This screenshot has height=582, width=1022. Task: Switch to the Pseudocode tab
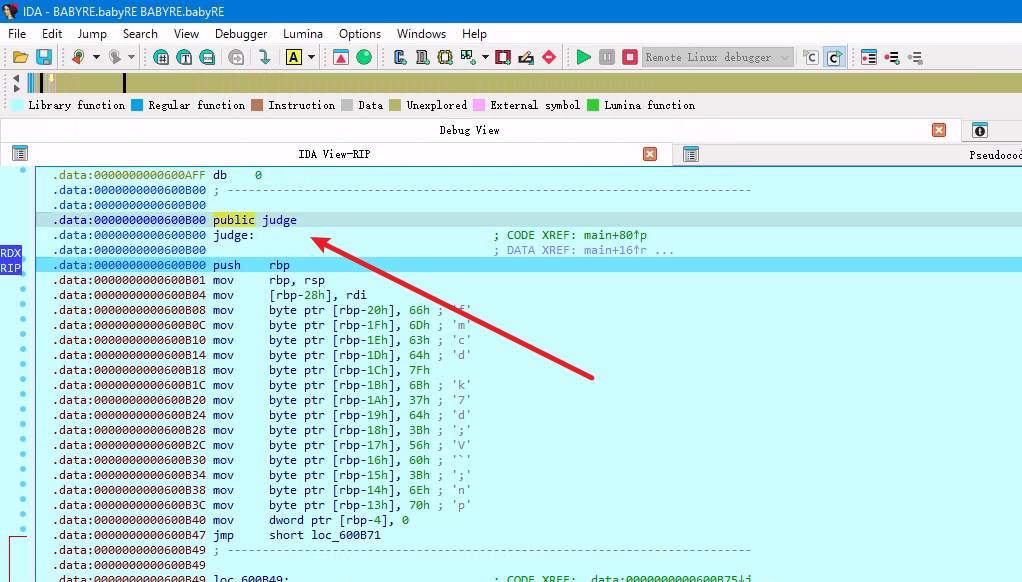[x=994, y=154]
